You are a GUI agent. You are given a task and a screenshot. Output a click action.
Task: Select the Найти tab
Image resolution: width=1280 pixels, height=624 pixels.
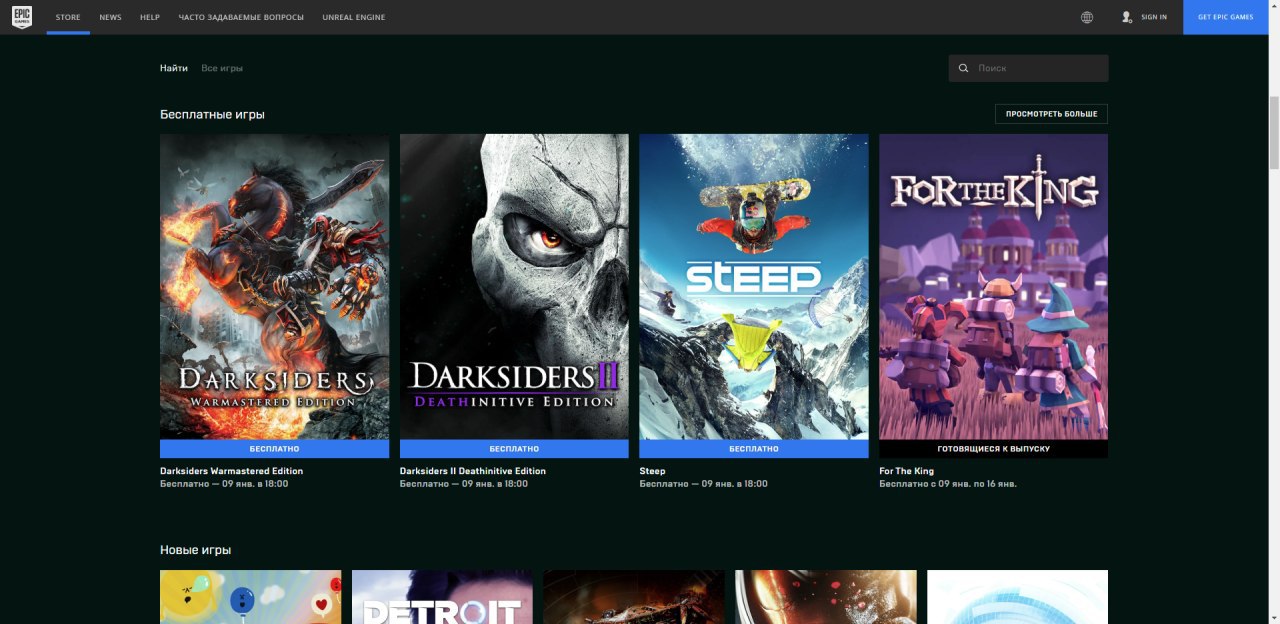(174, 68)
